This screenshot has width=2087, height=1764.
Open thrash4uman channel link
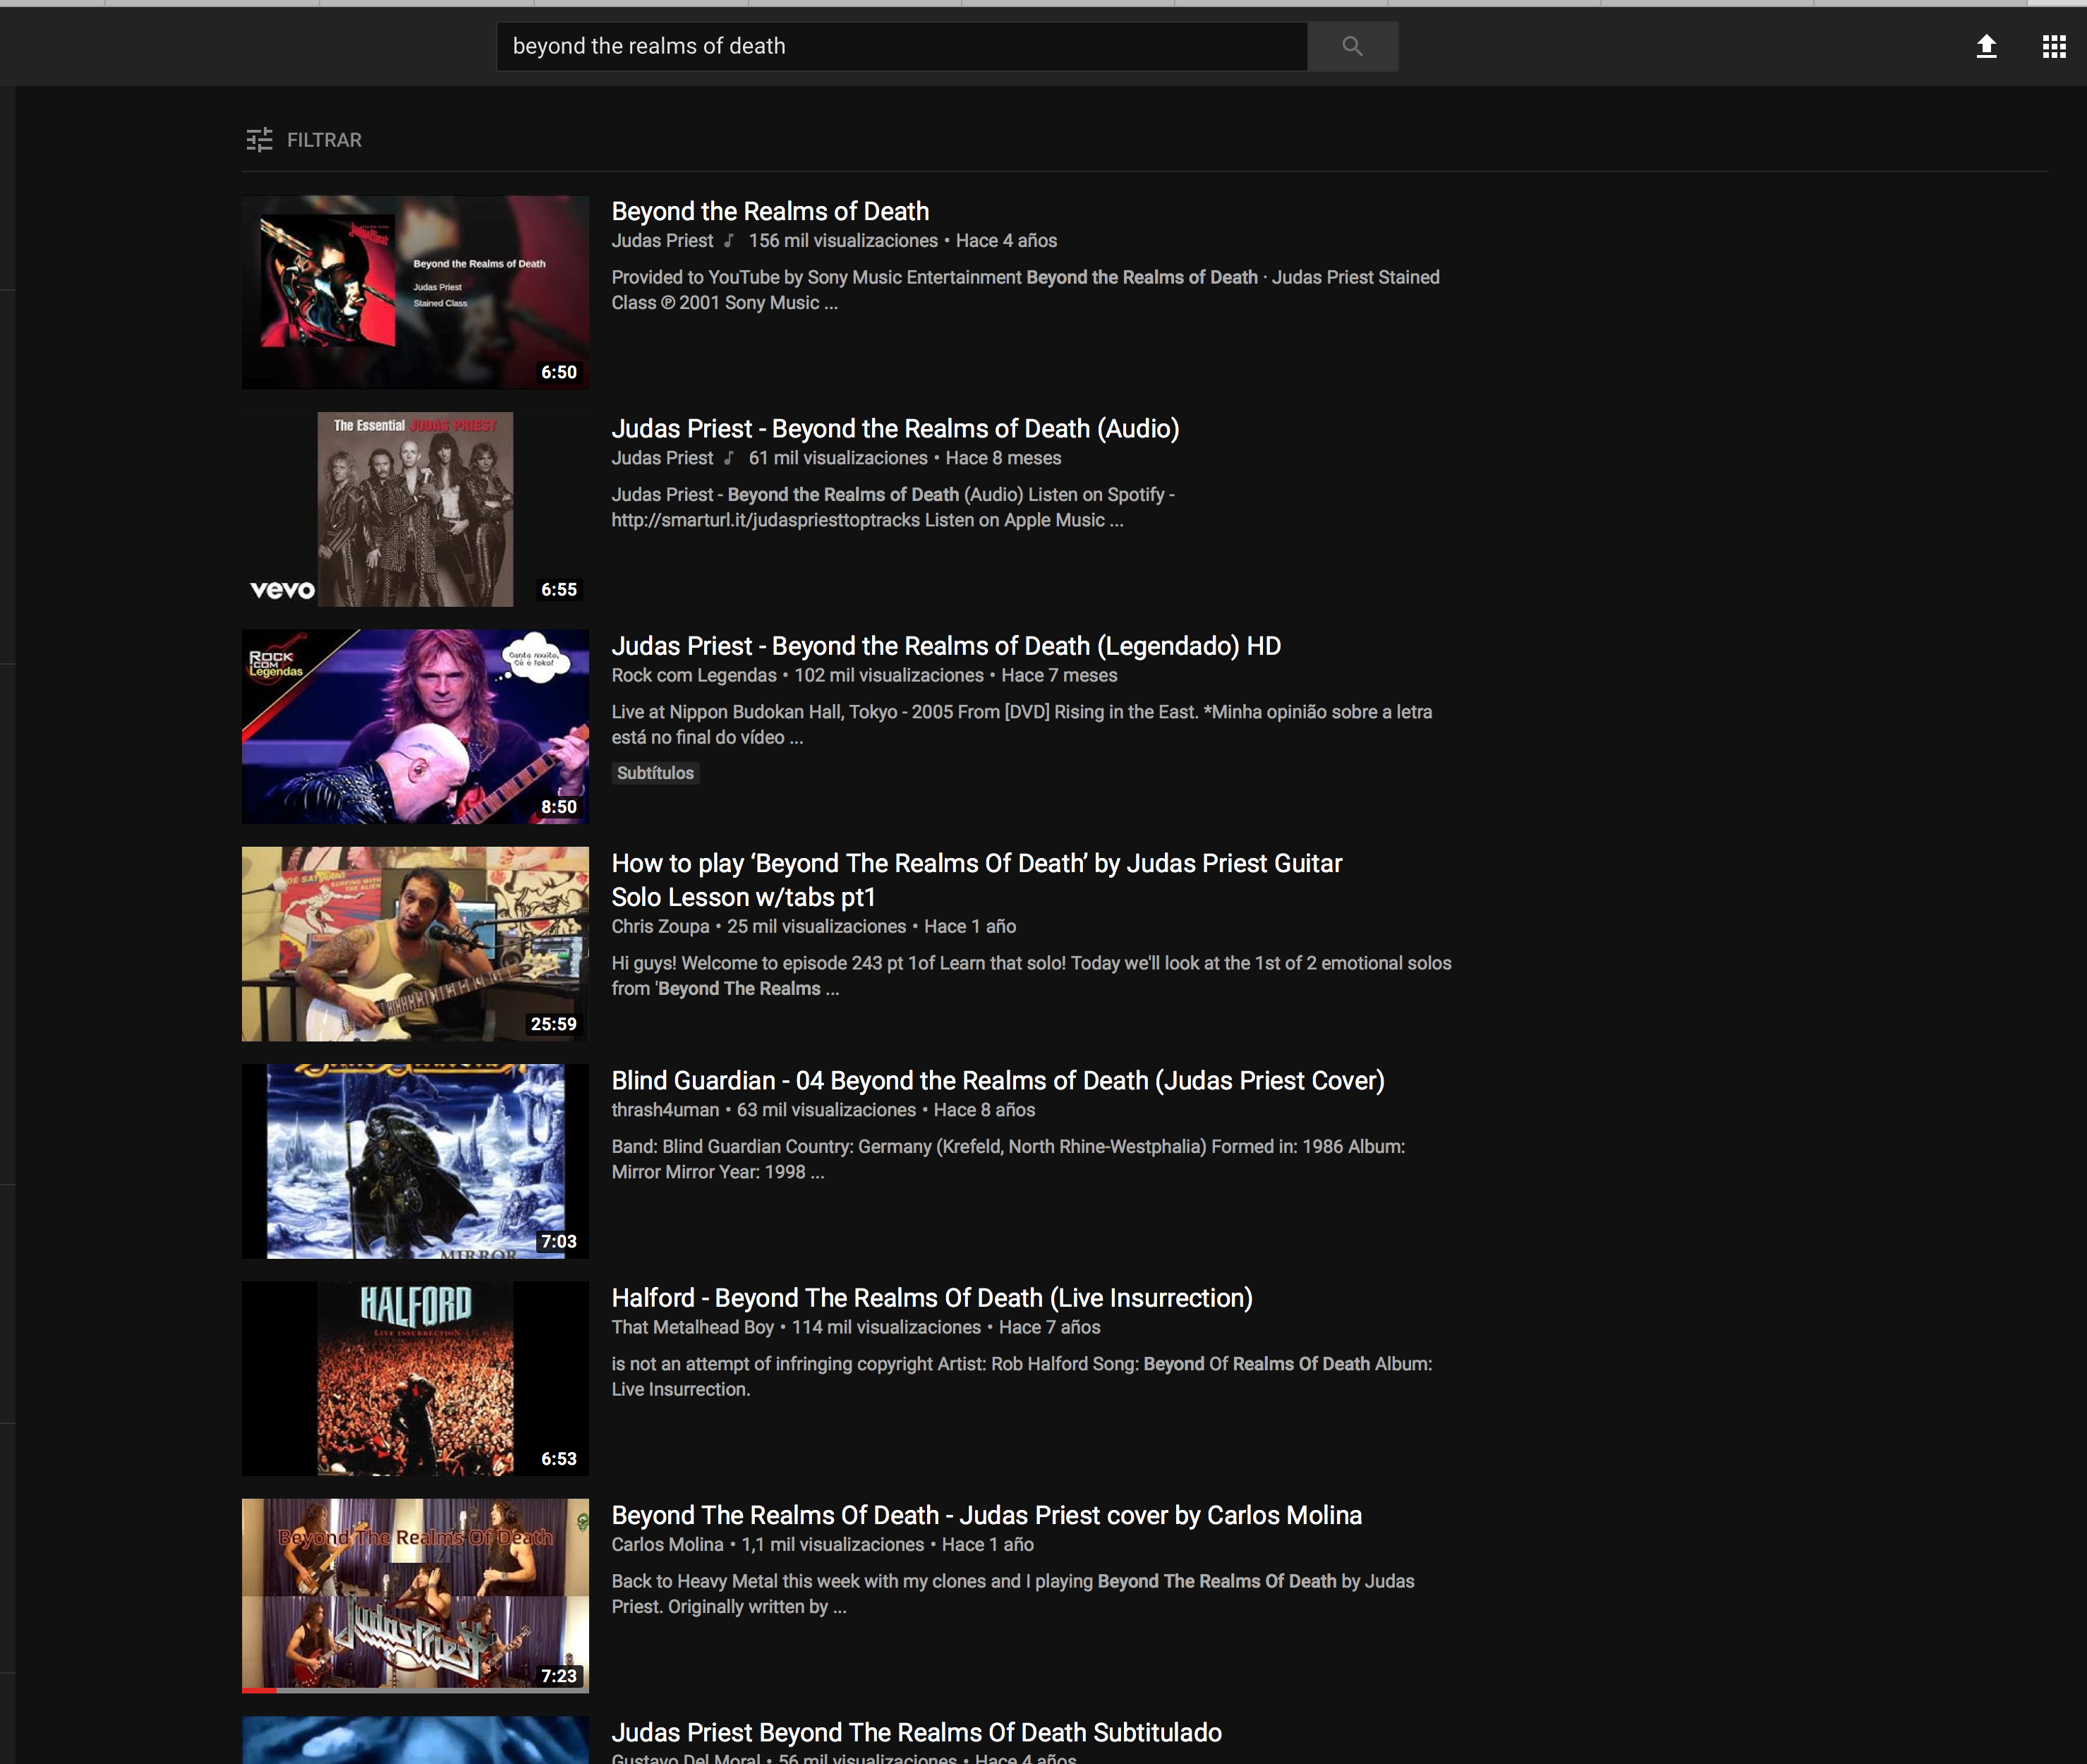click(665, 1110)
